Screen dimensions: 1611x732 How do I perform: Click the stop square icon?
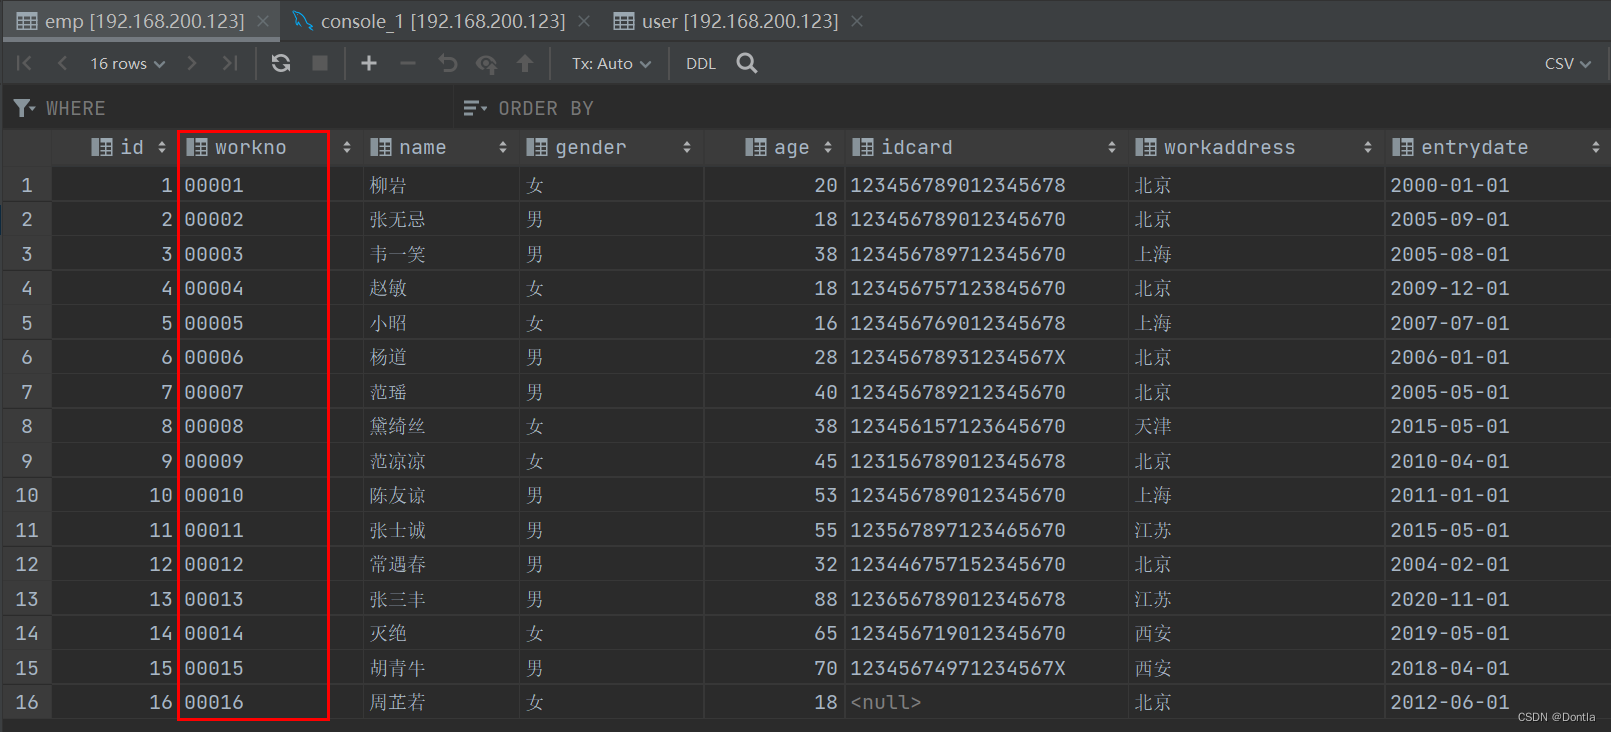320,63
